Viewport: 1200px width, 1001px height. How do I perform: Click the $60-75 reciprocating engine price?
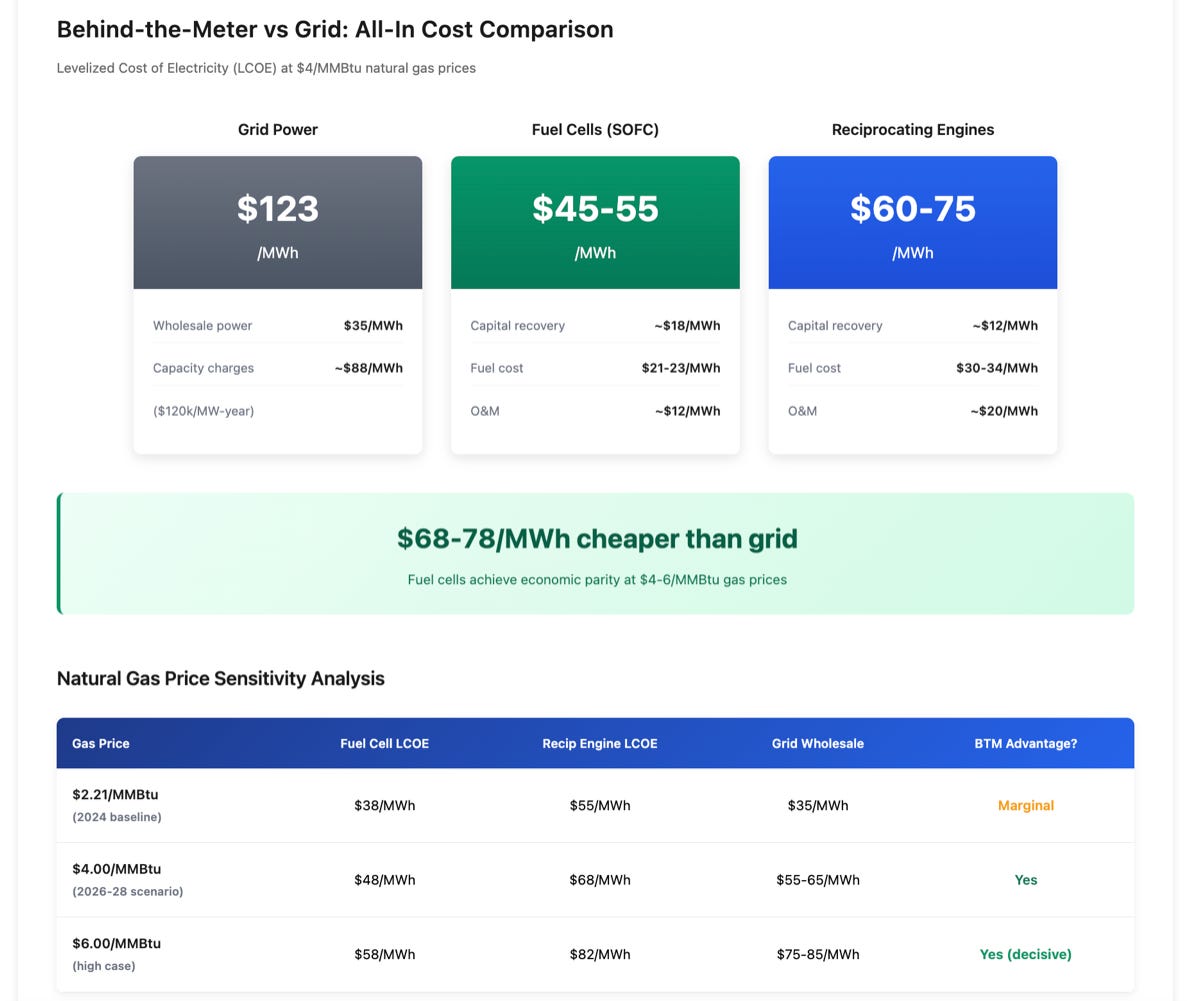[x=913, y=208]
